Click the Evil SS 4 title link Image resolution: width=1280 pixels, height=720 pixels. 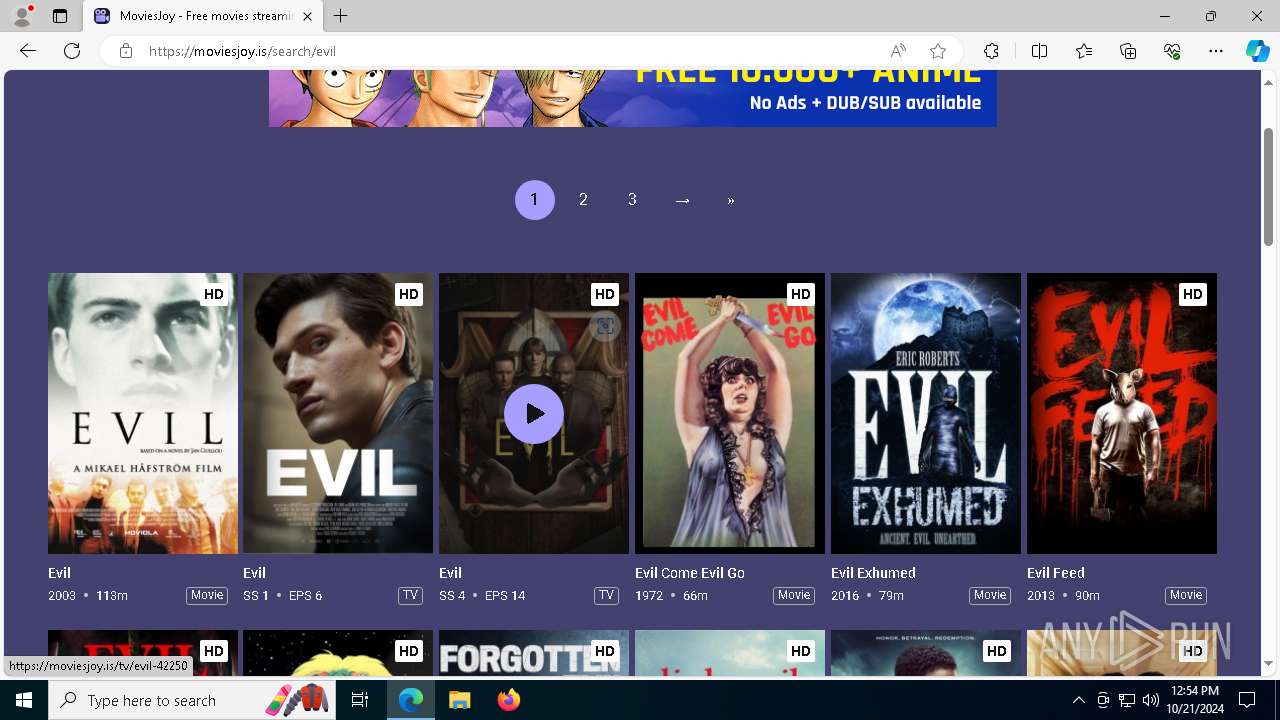(x=450, y=573)
